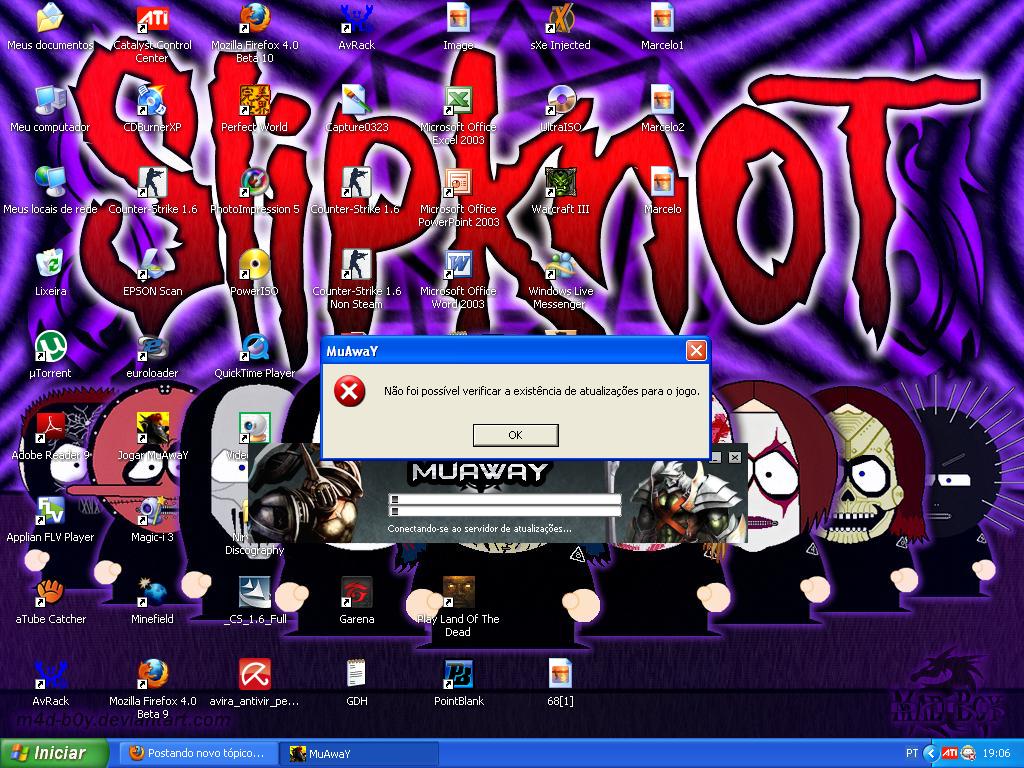Click the lower MuAway launcher progress bar
This screenshot has height=768, width=1024.
pyautogui.click(x=504, y=511)
